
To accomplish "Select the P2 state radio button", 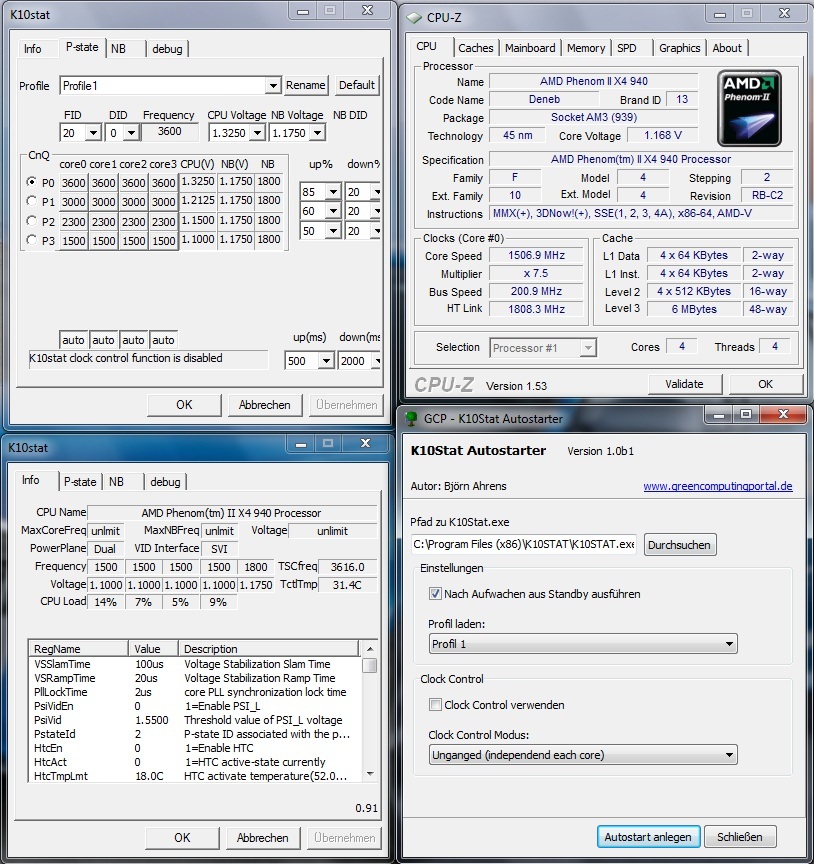I will [31, 220].
